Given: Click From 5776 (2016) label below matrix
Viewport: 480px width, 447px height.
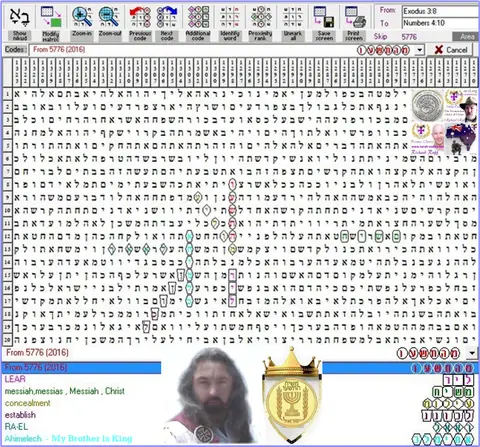Looking at the screenshot, I should pyautogui.click(x=37, y=353).
